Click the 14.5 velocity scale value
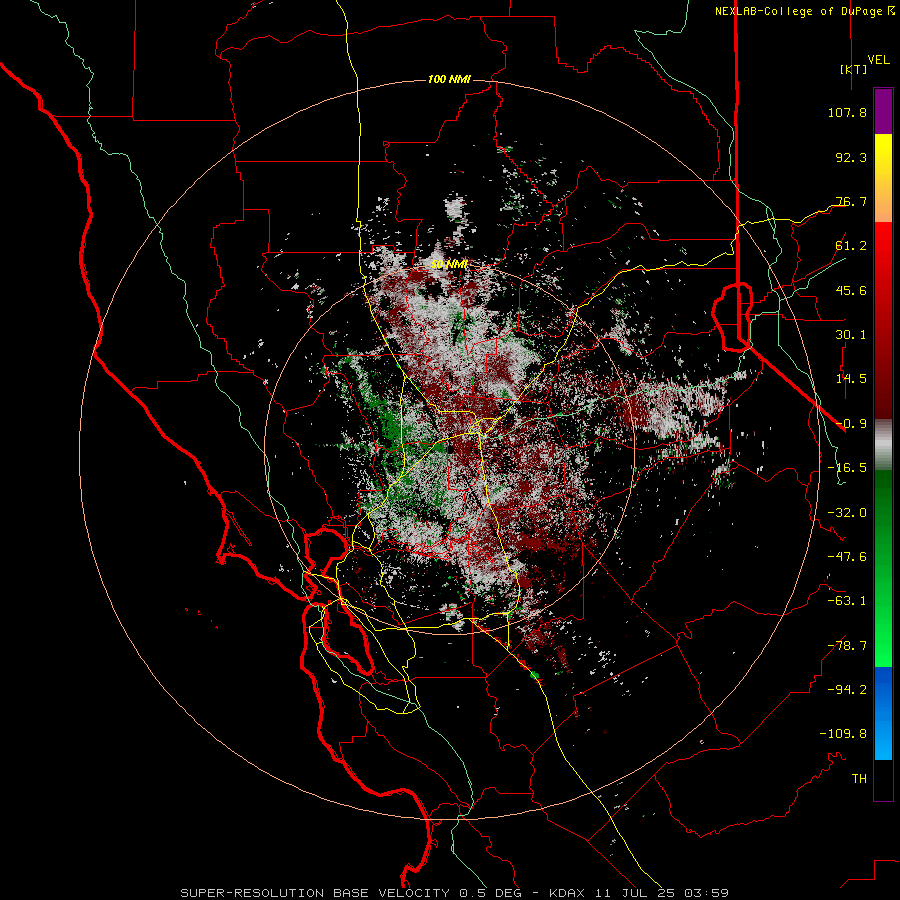This screenshot has width=900, height=900. [851, 379]
